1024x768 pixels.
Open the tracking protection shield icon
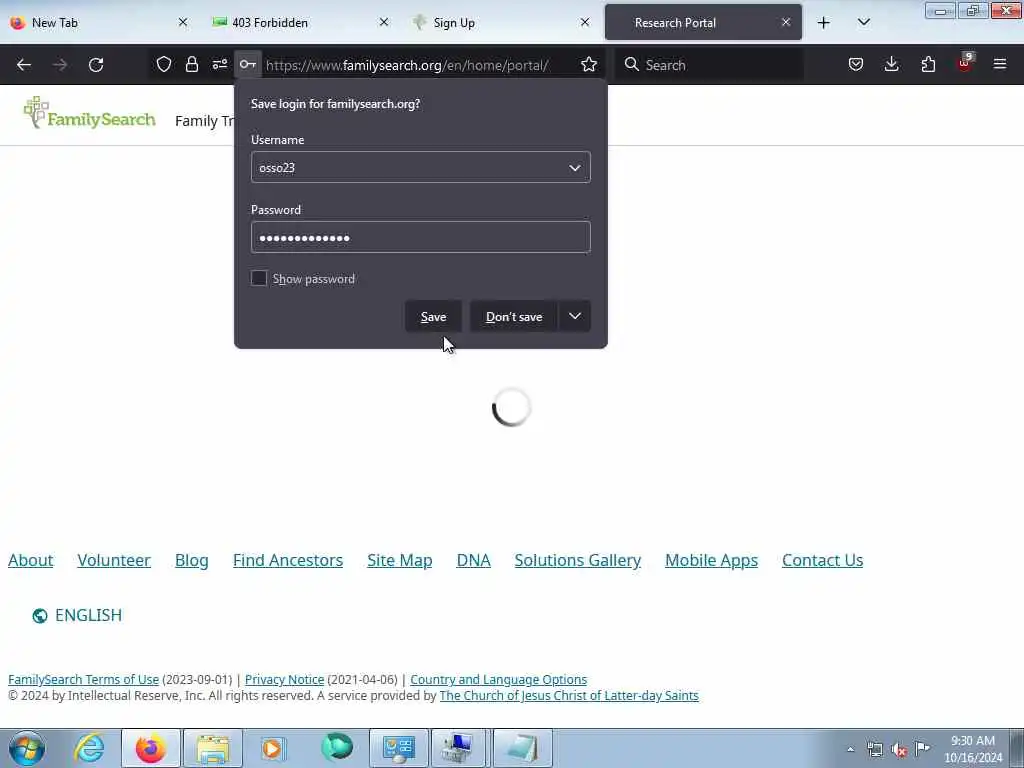(x=164, y=65)
